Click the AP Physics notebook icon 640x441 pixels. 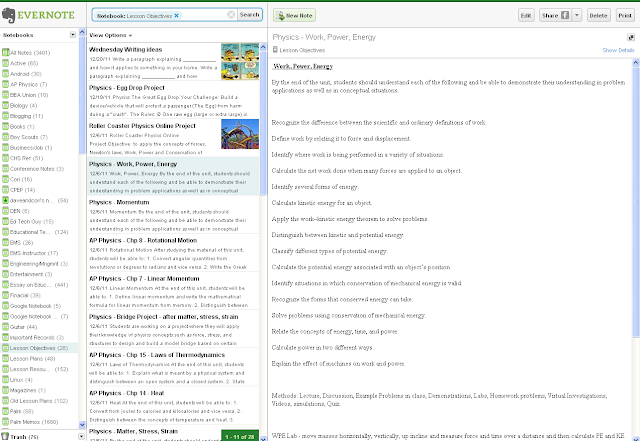(5, 85)
